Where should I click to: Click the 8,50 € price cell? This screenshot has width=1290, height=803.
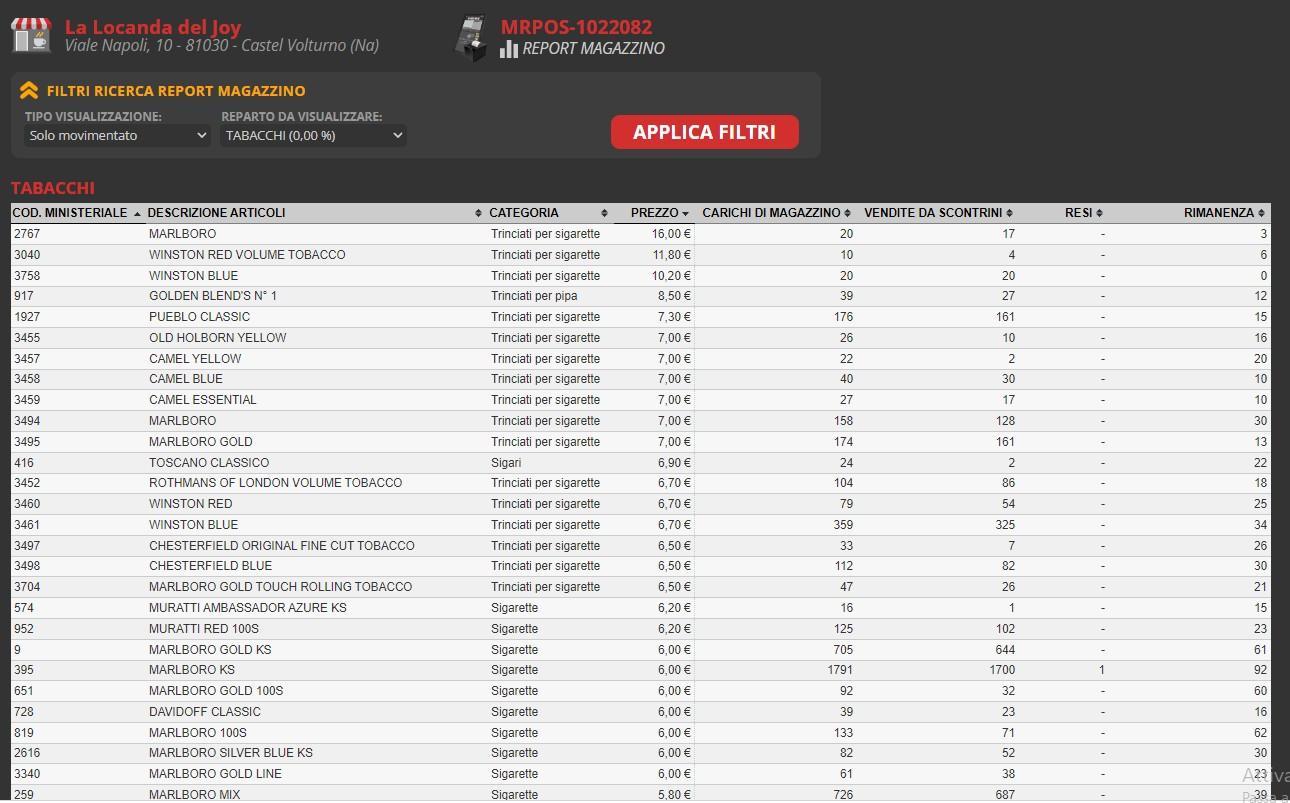pos(675,296)
